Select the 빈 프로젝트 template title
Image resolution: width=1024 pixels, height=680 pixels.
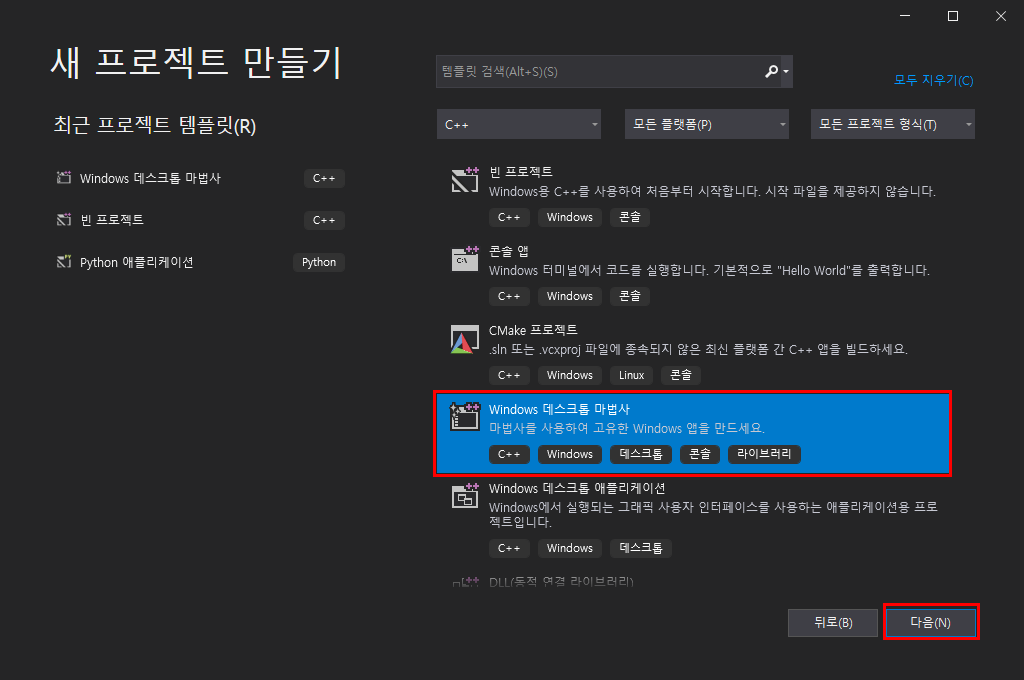(520, 172)
